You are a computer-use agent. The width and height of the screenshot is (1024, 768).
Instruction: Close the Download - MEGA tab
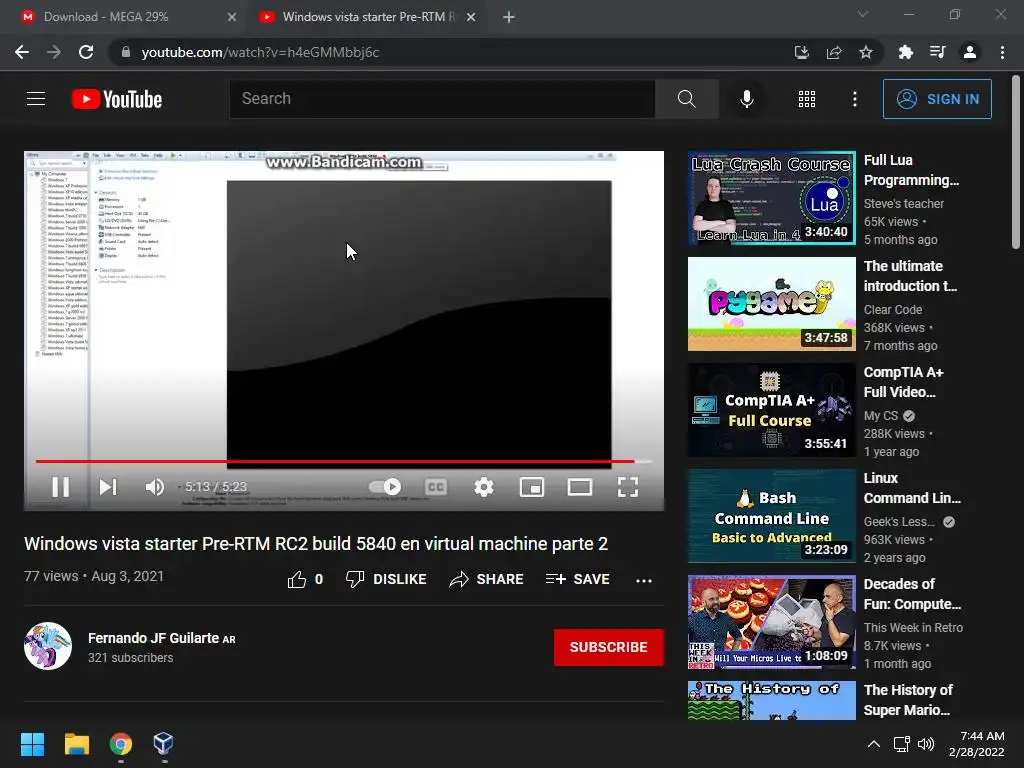click(x=232, y=17)
